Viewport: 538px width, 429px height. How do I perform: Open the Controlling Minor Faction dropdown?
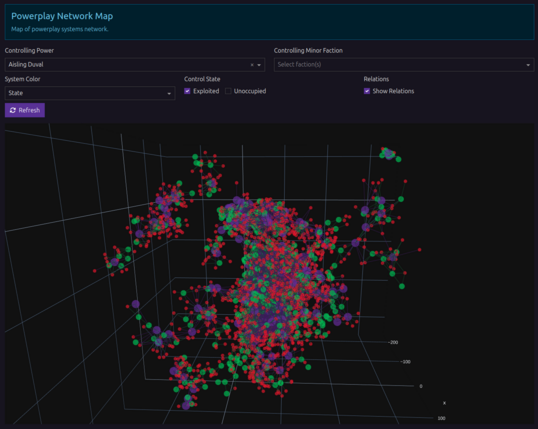click(528, 65)
